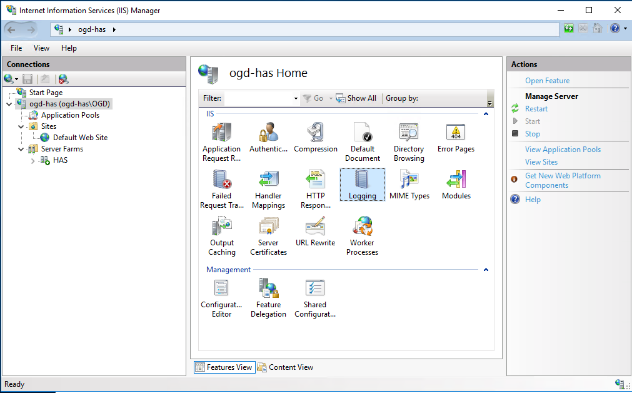Open the toolbar overflow arrow beside Group by
Image resolution: width=632 pixels, height=393 pixels.
coord(490,103)
